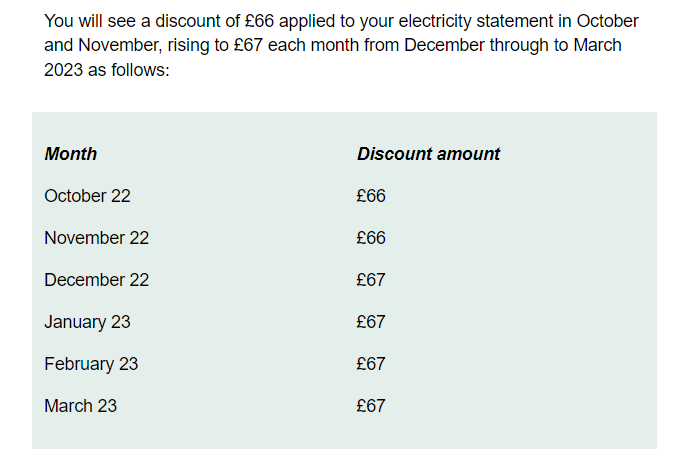Select the "December 22" month cell
This screenshot has height=464, width=687.
(x=96, y=280)
